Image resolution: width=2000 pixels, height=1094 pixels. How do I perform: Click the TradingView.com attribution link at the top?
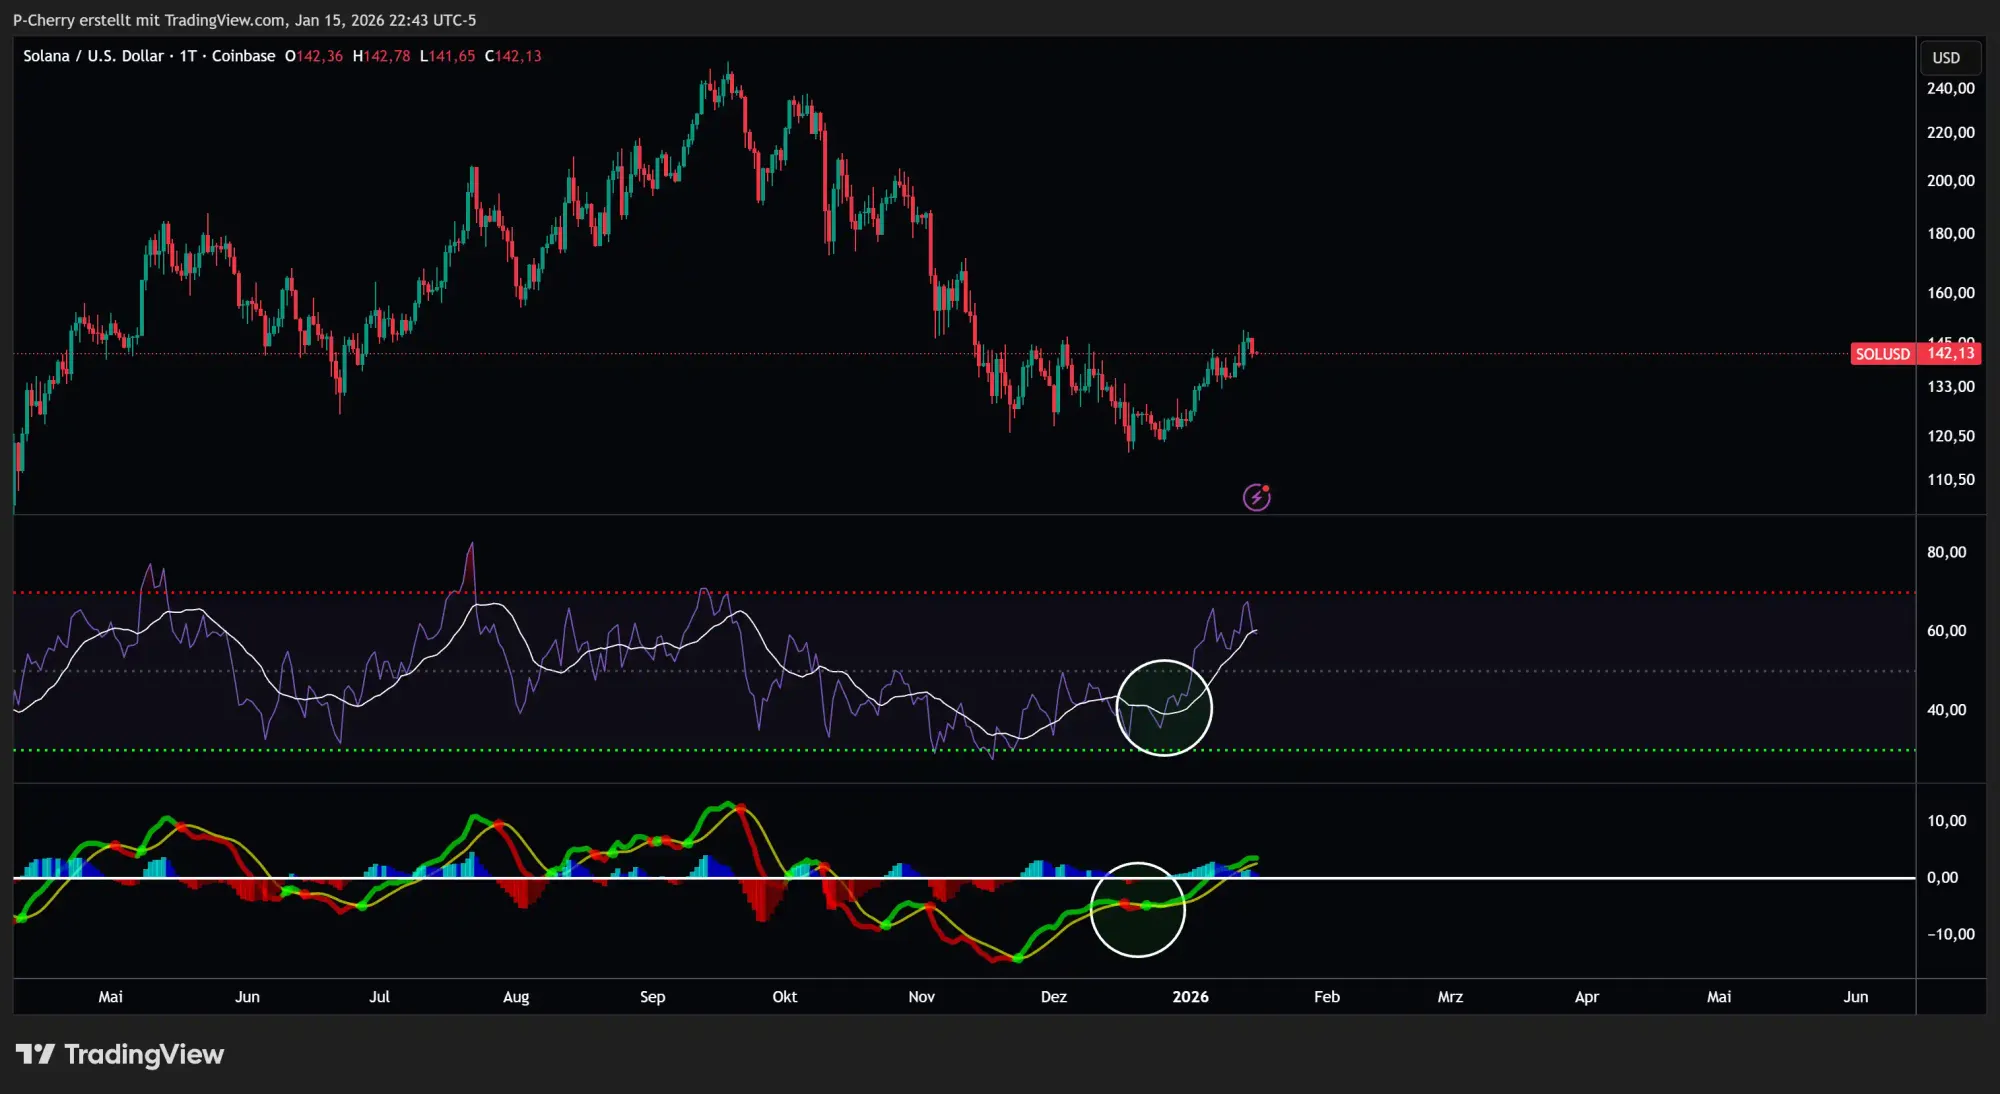[x=223, y=19]
